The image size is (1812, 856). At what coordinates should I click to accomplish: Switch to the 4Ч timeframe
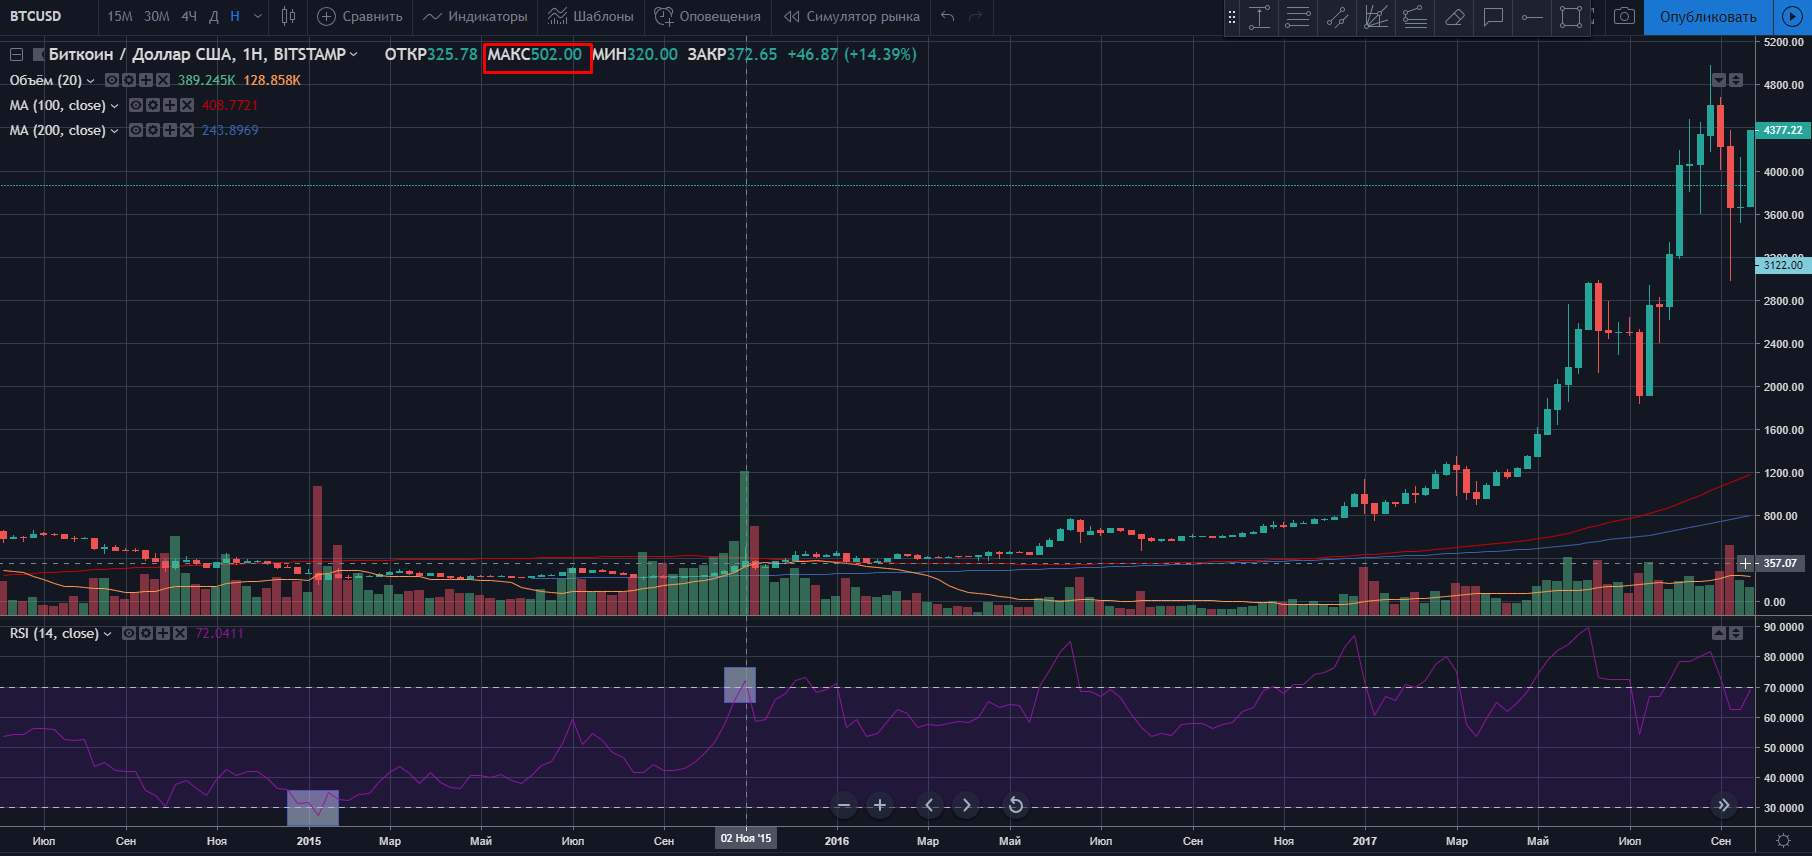point(189,16)
